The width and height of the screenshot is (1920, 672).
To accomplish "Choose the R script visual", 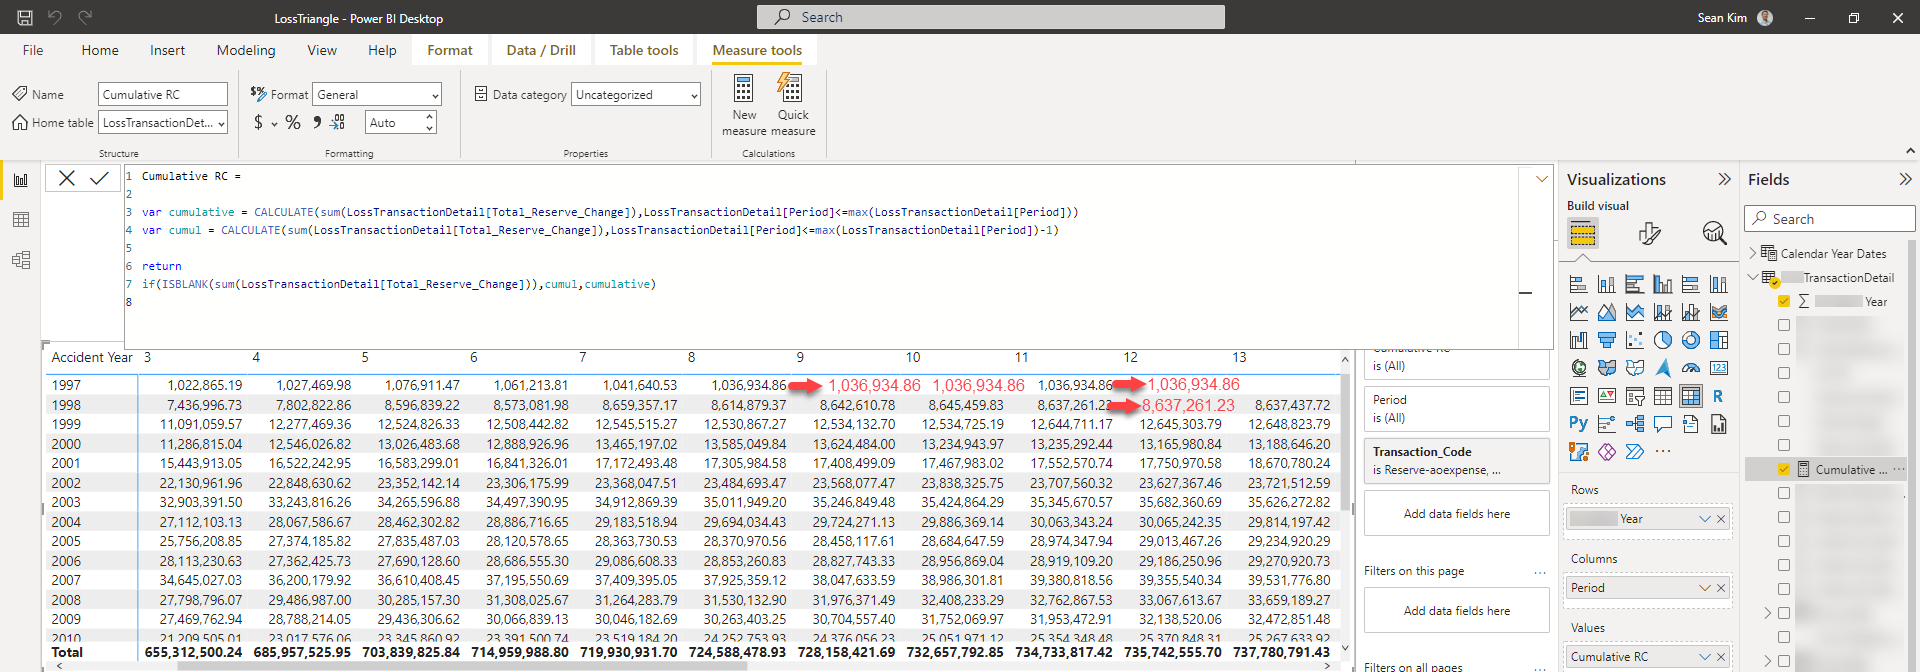I will point(1719,397).
